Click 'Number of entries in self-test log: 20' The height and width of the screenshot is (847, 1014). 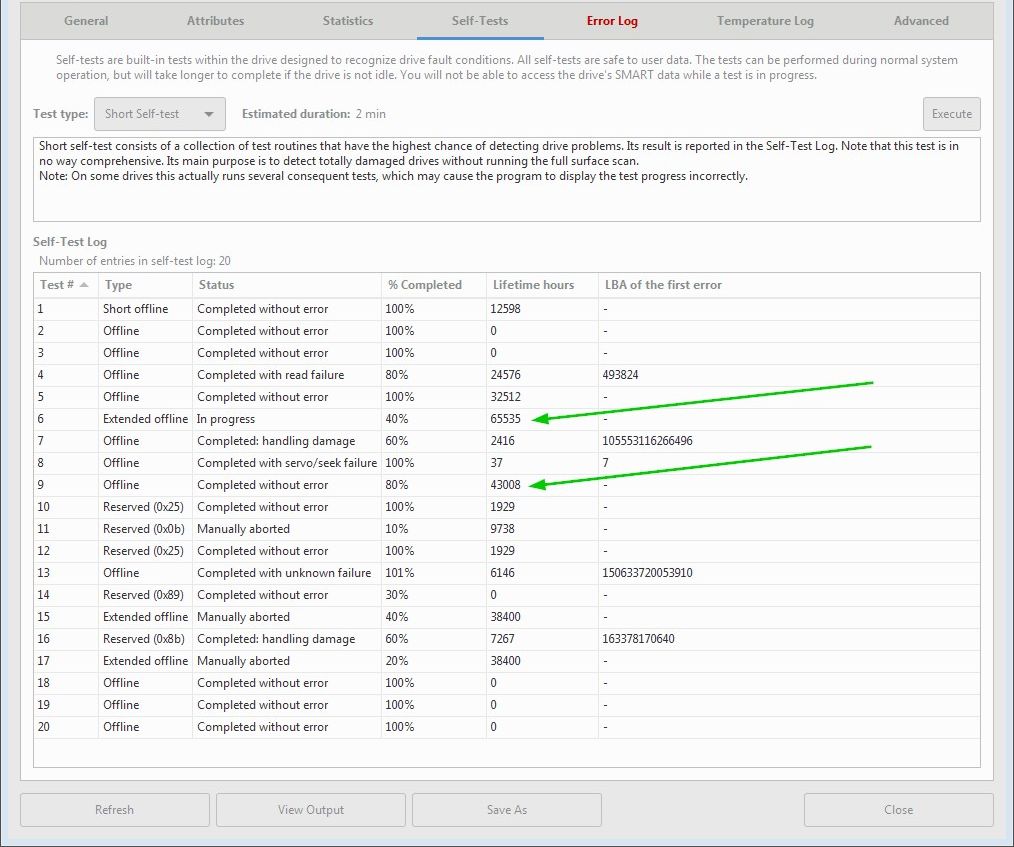(x=135, y=261)
